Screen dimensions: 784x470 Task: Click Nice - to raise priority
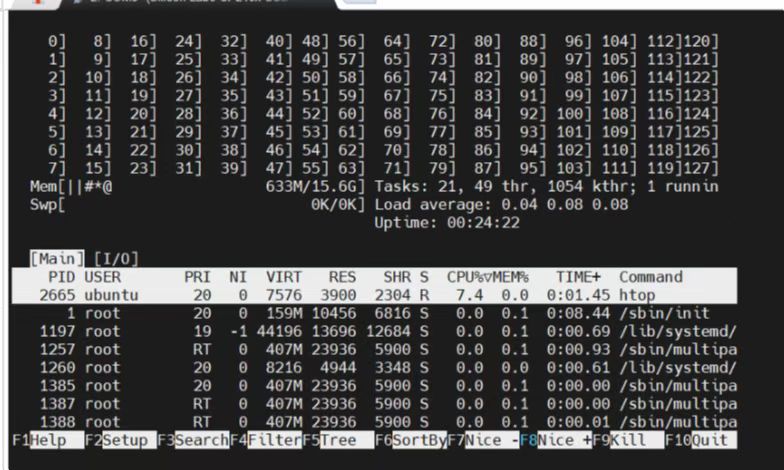coord(492,440)
